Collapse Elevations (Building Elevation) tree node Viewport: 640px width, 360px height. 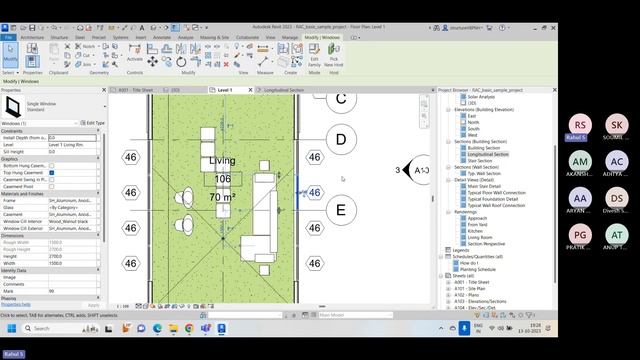448,110
